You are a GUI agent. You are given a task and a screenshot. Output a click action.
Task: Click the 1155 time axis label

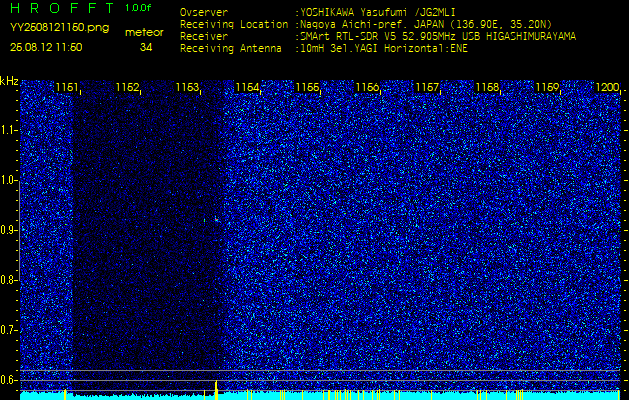307,87
